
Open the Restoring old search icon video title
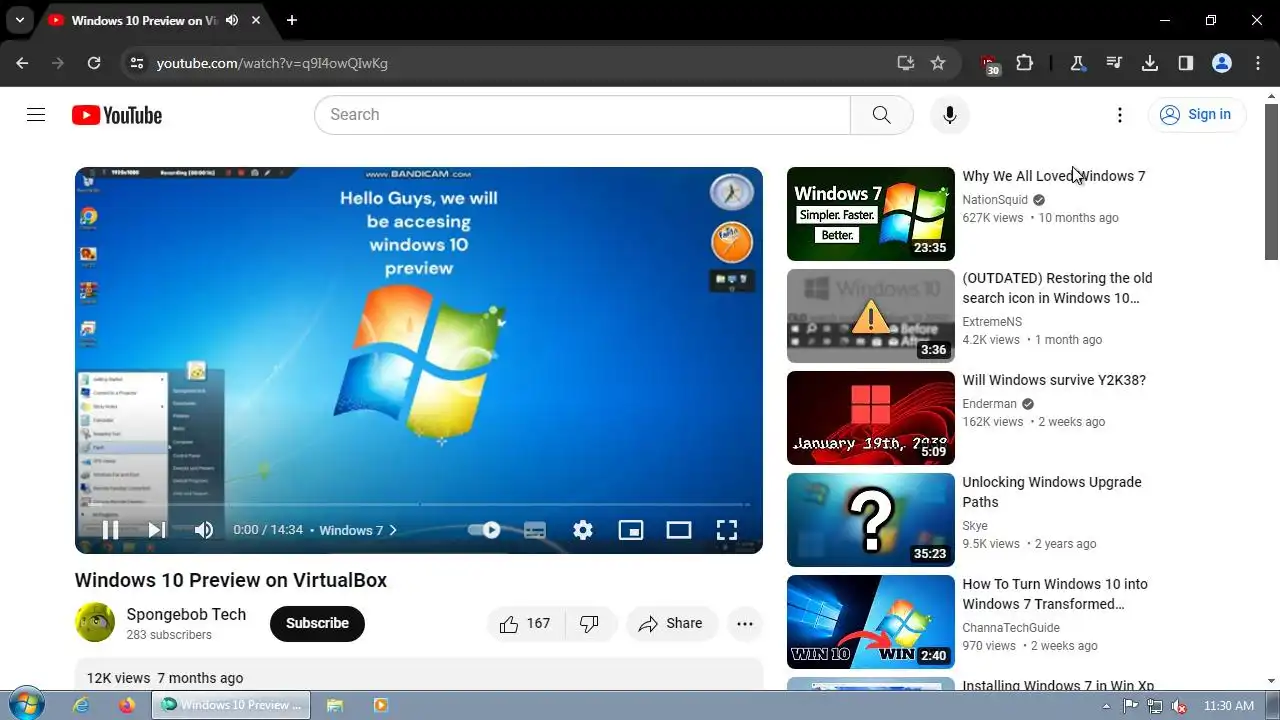point(1057,288)
